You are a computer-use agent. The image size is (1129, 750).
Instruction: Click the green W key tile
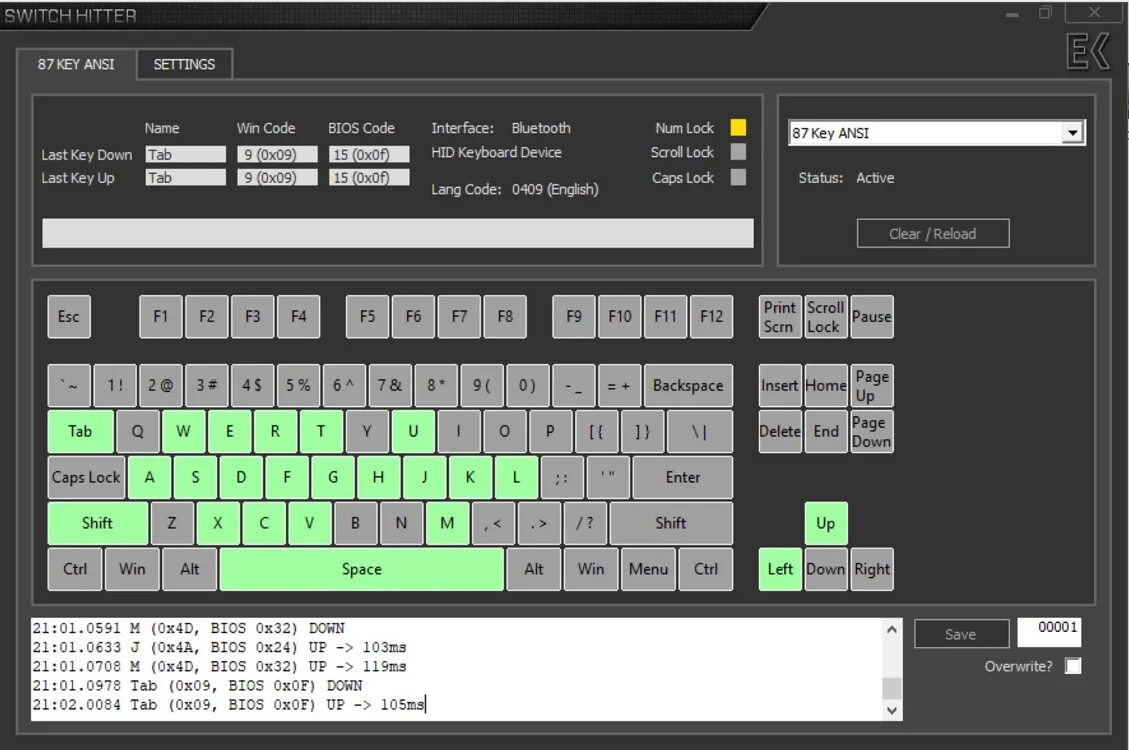184,432
